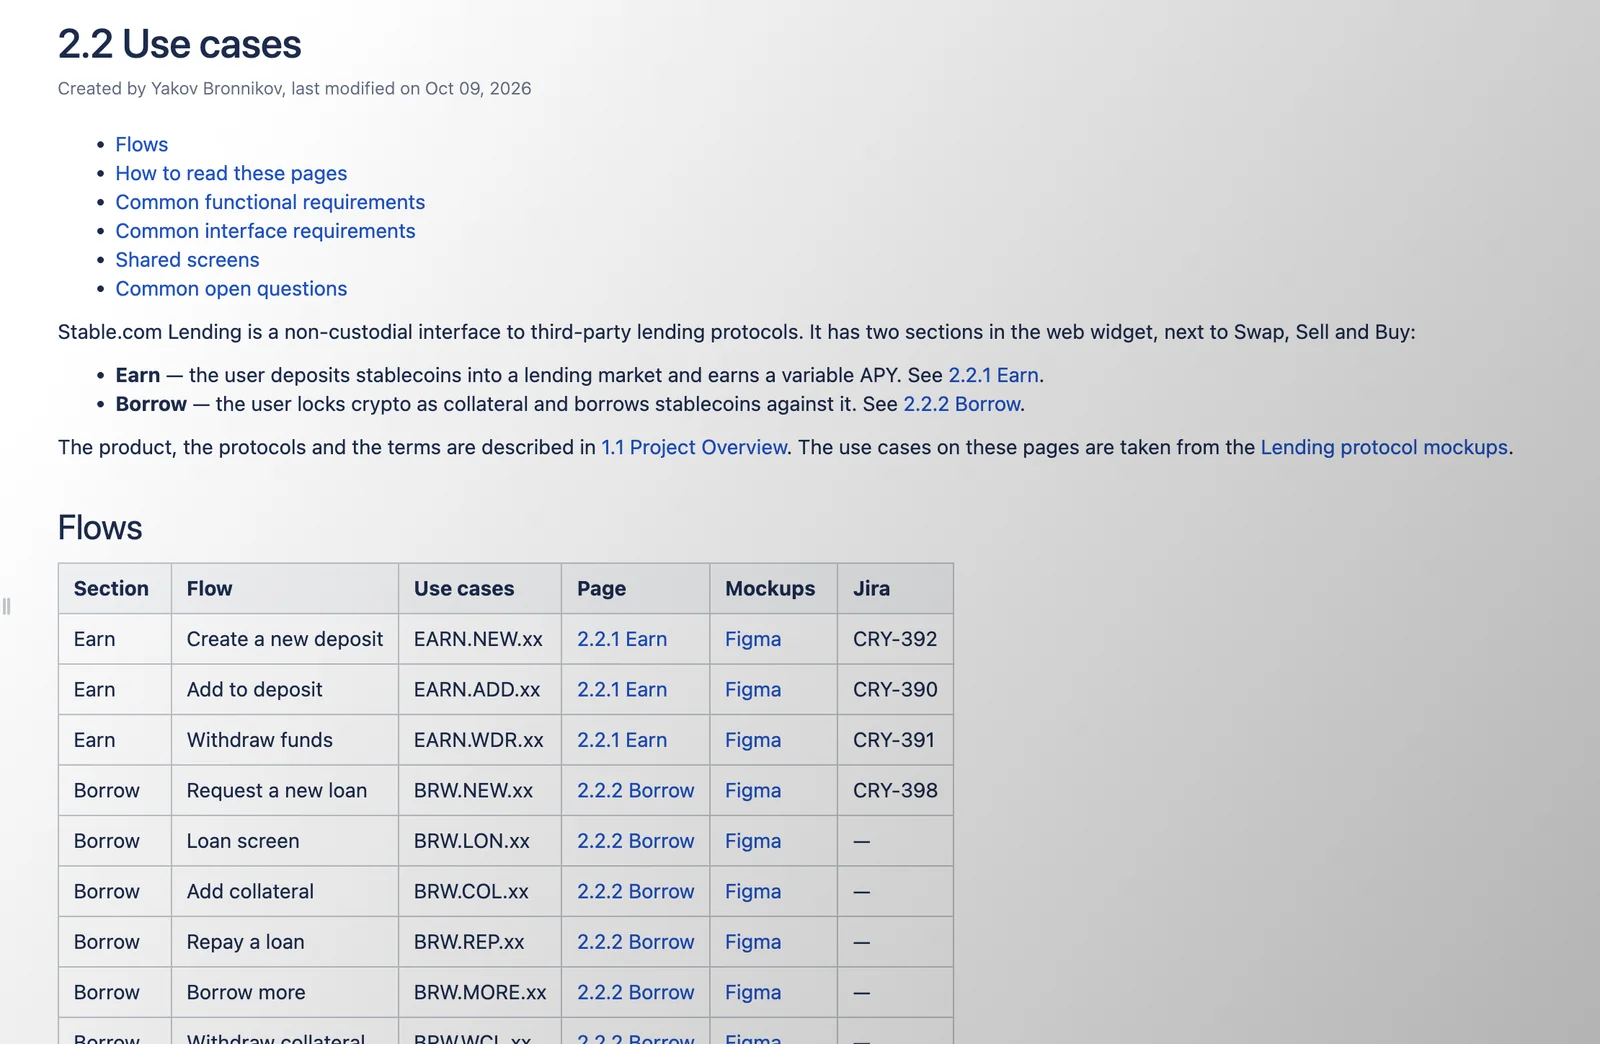
Task: Open 2.2.1 Earn page in Create a new deposit row
Action: coord(622,639)
